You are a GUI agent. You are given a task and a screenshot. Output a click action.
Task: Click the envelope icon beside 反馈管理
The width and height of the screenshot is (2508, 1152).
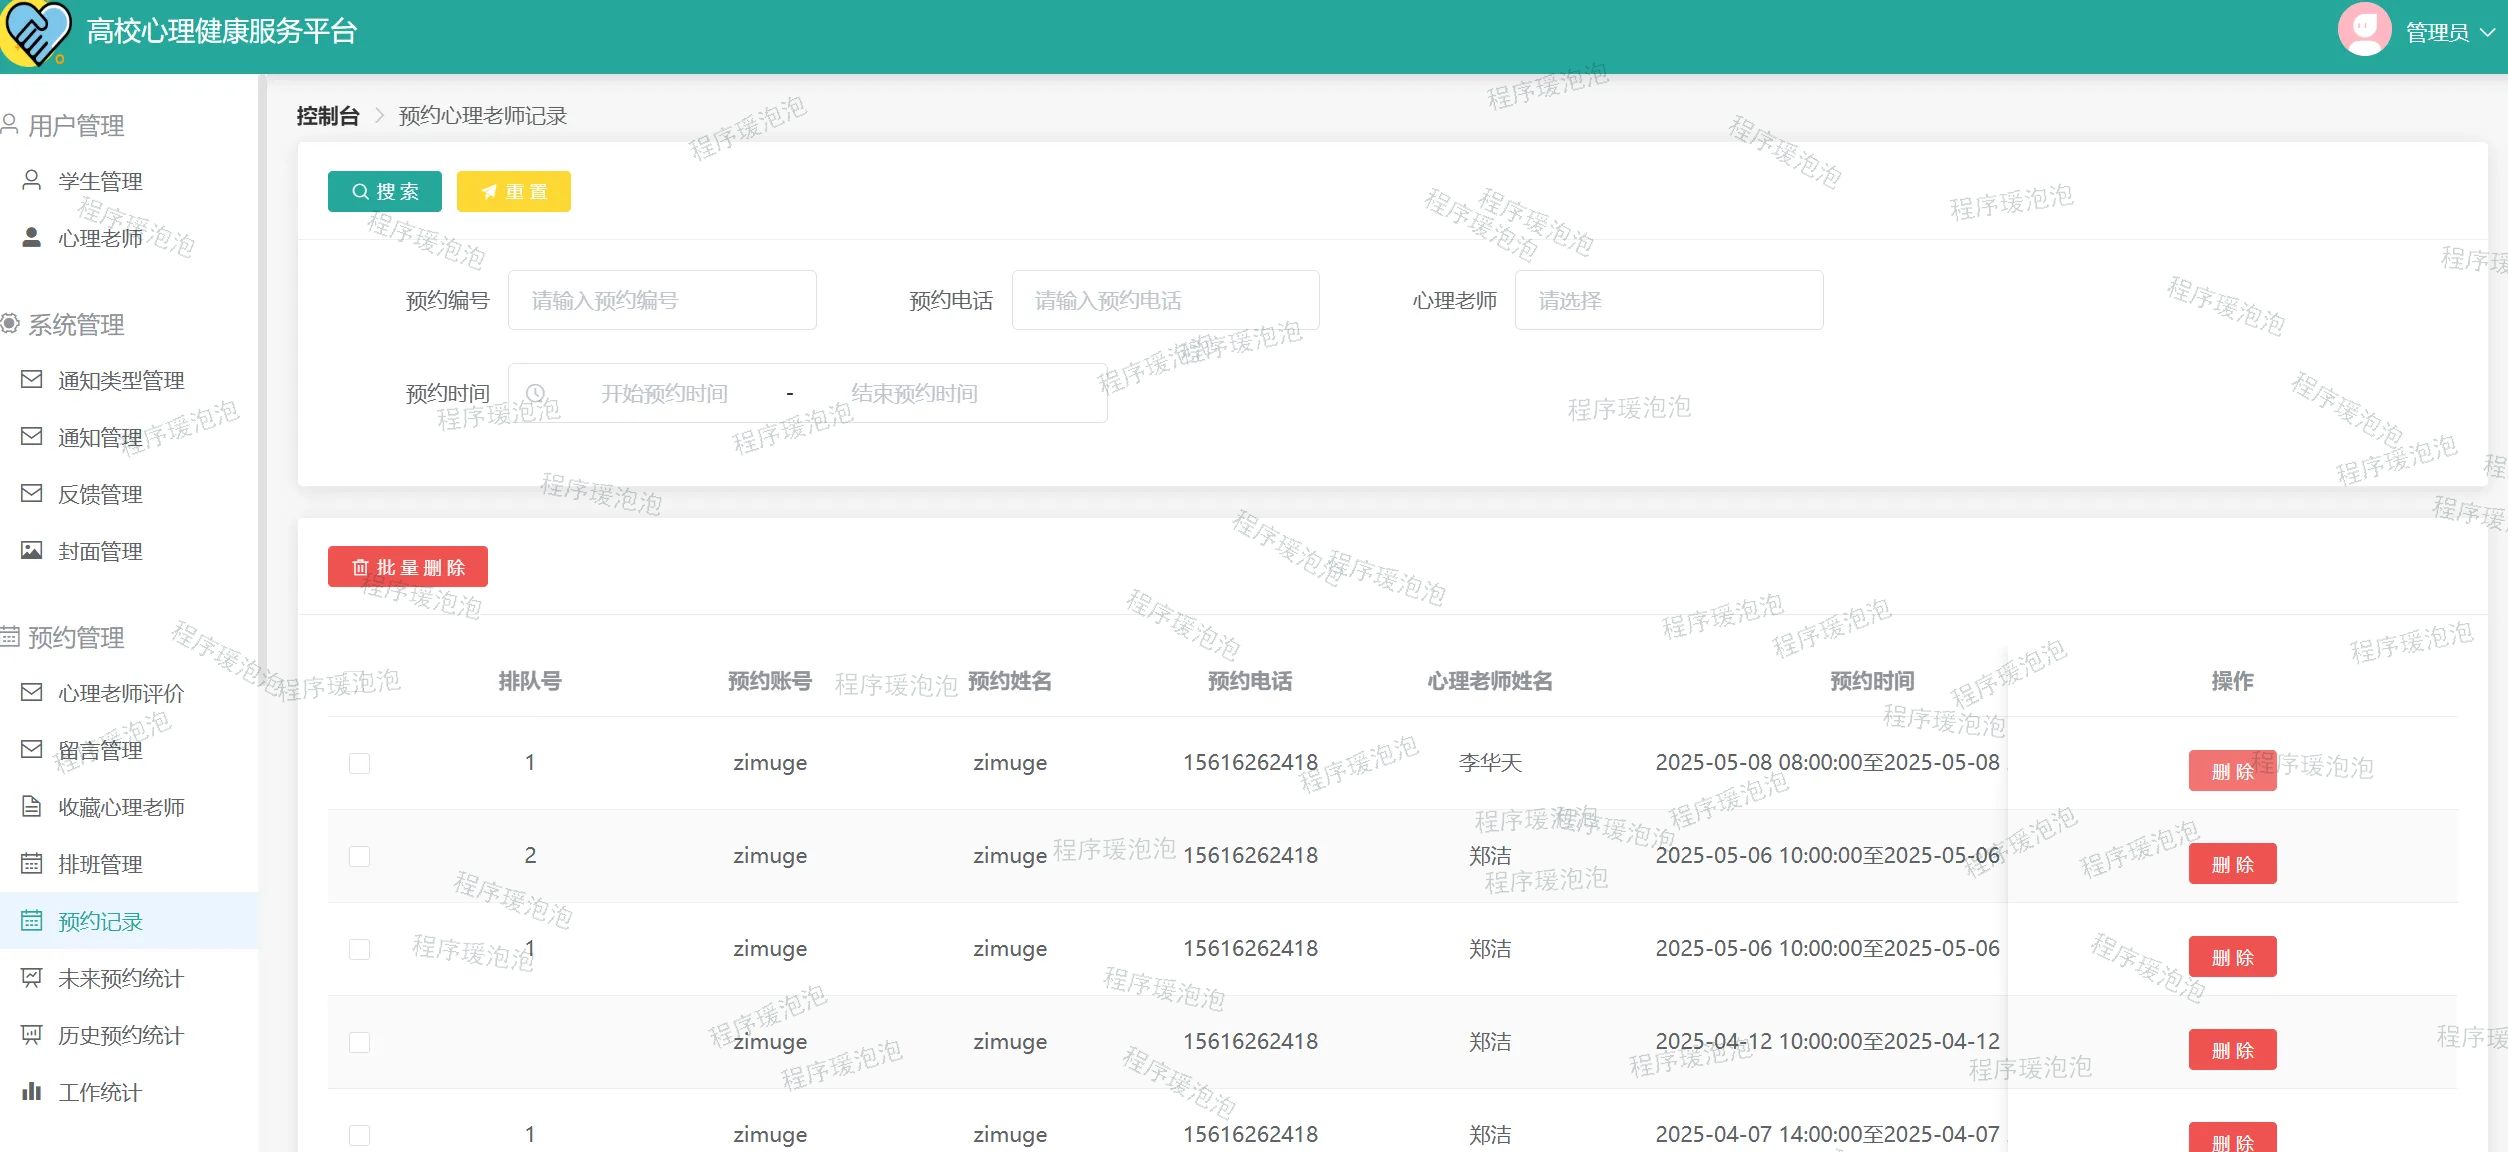click(x=32, y=494)
